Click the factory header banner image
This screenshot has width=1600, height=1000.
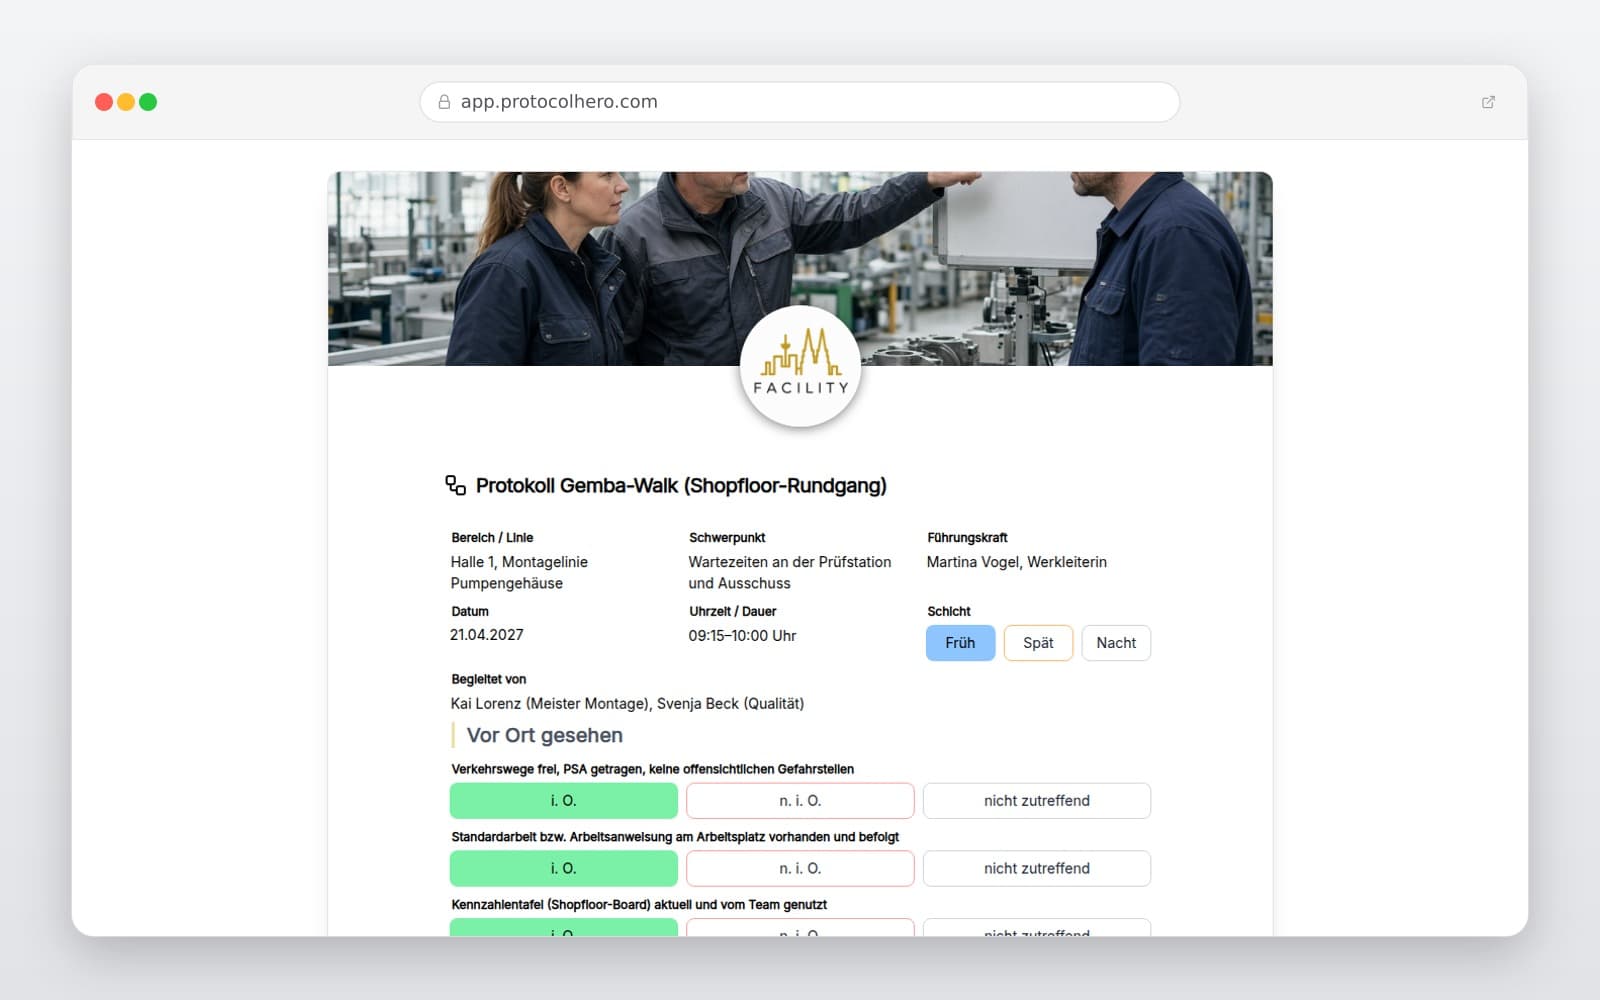[x=800, y=268]
